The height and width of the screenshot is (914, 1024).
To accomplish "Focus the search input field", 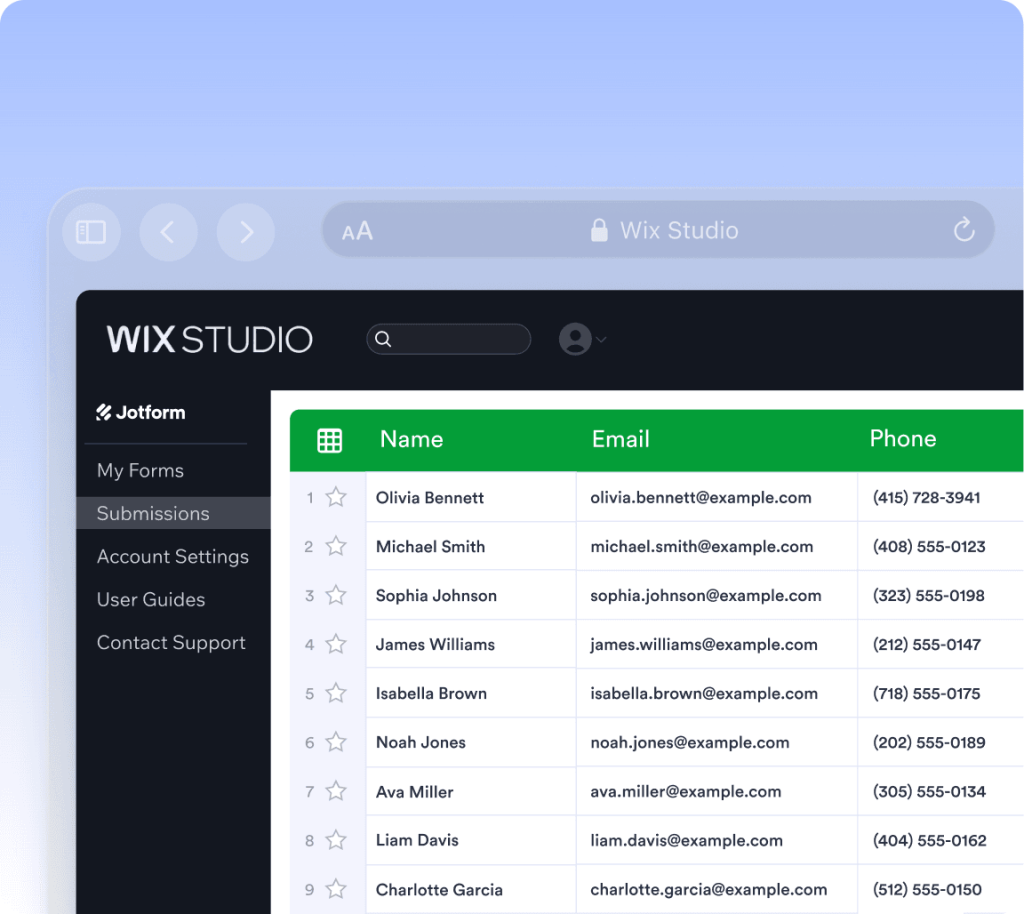I will (x=449, y=339).
